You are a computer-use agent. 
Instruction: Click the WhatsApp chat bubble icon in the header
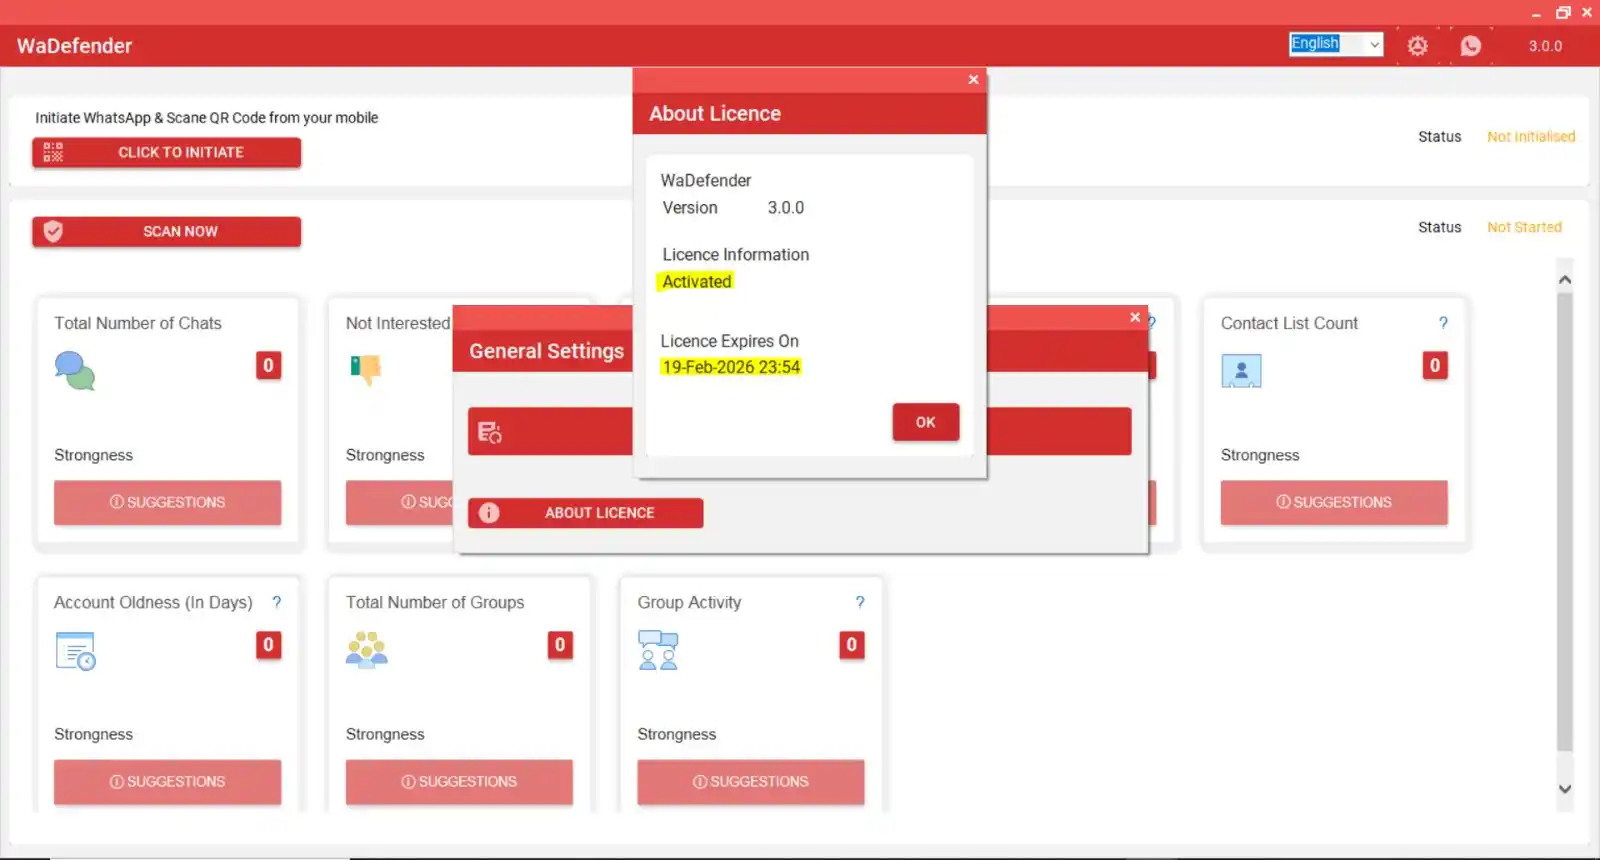click(x=1470, y=45)
